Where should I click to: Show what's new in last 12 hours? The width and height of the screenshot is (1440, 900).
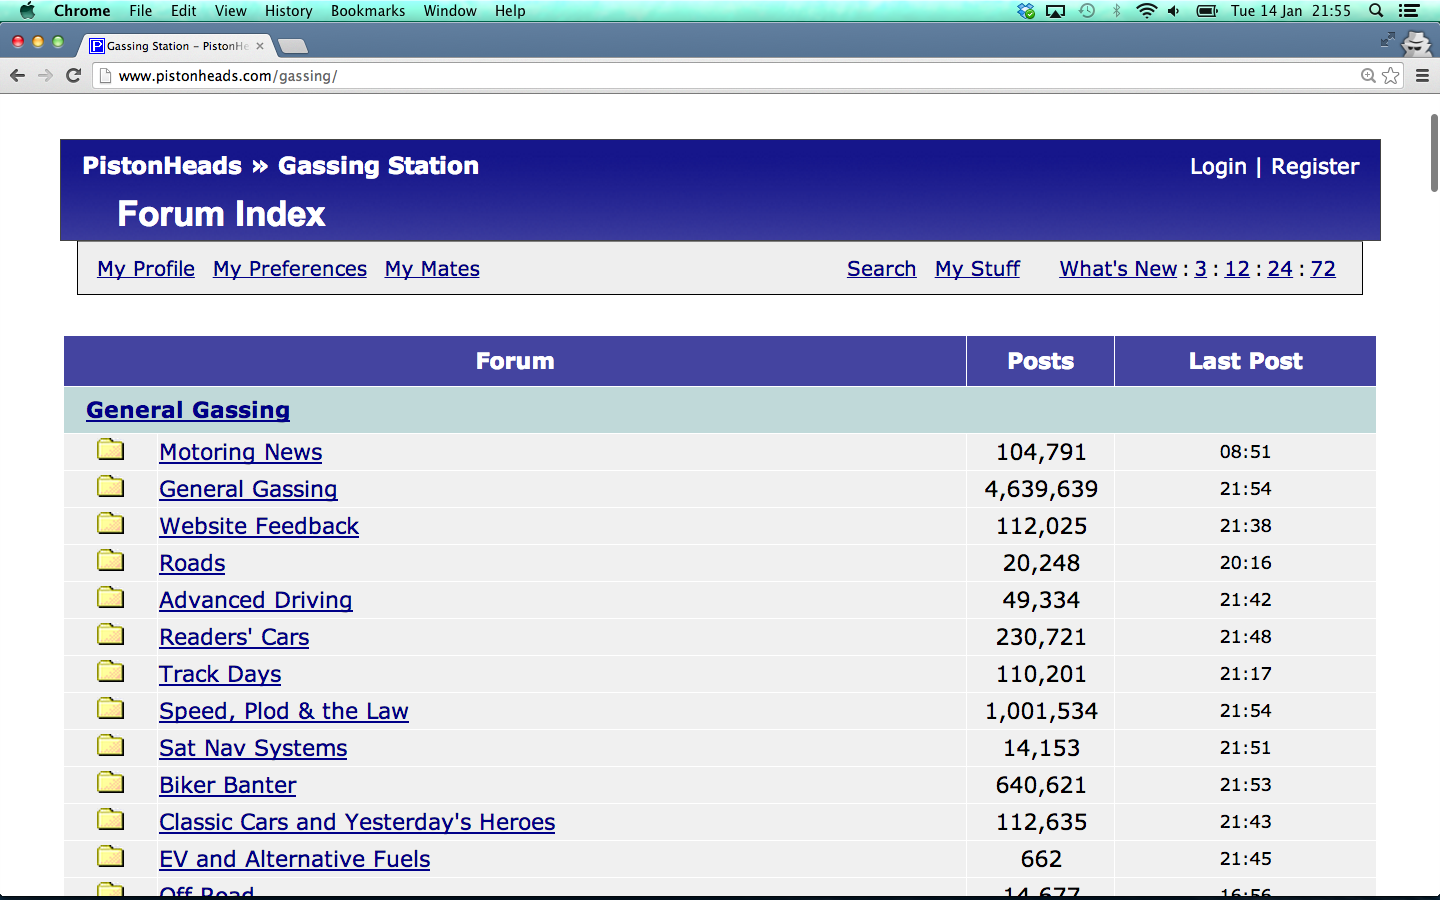[x=1237, y=269]
